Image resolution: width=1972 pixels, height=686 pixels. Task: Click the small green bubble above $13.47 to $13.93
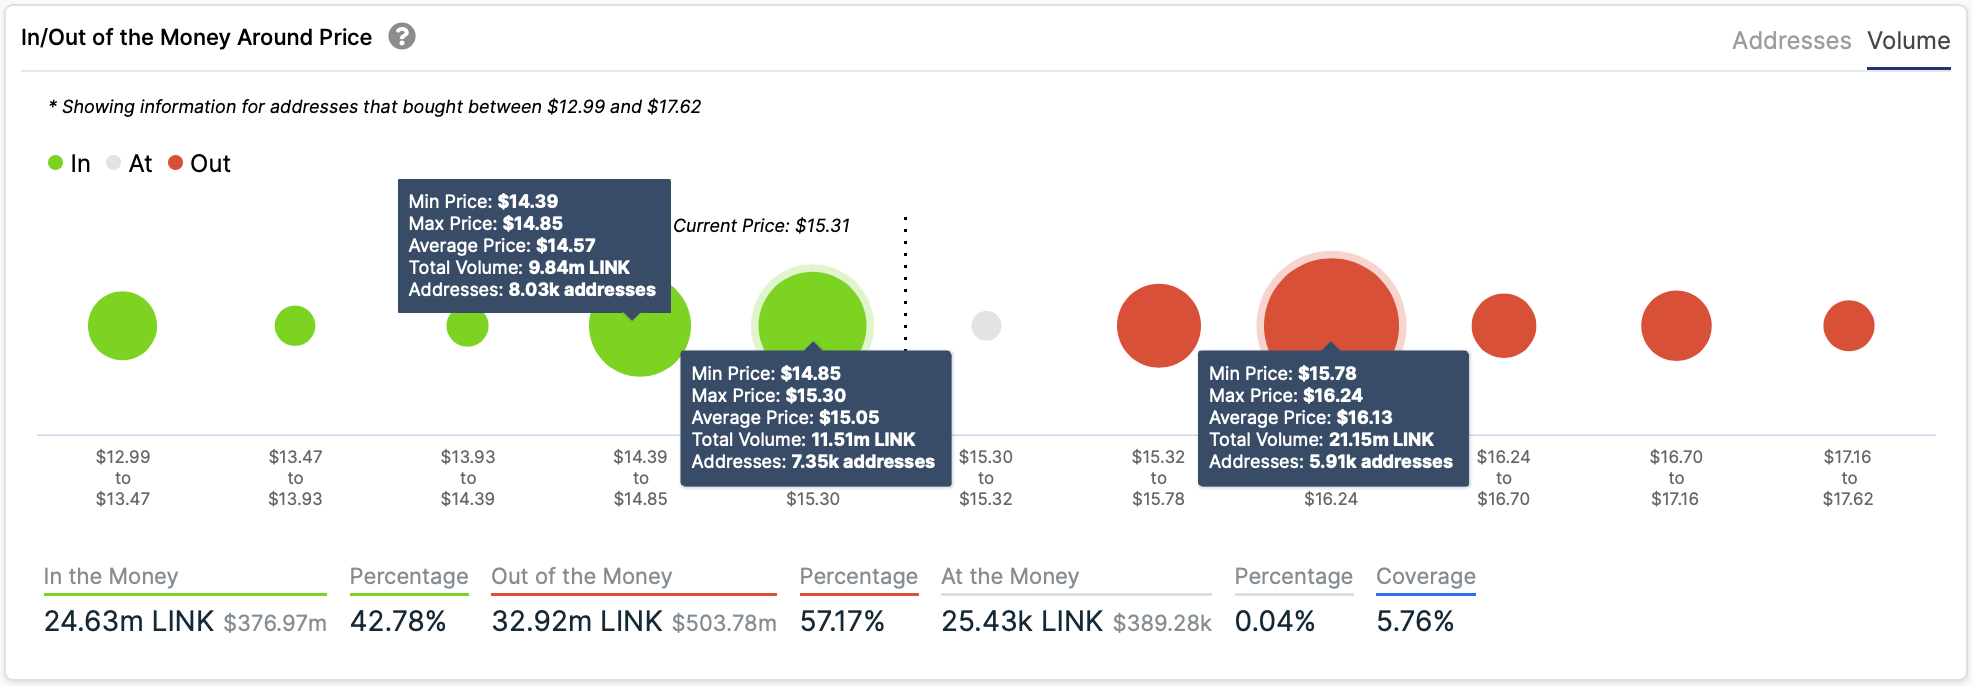pyautogui.click(x=294, y=324)
